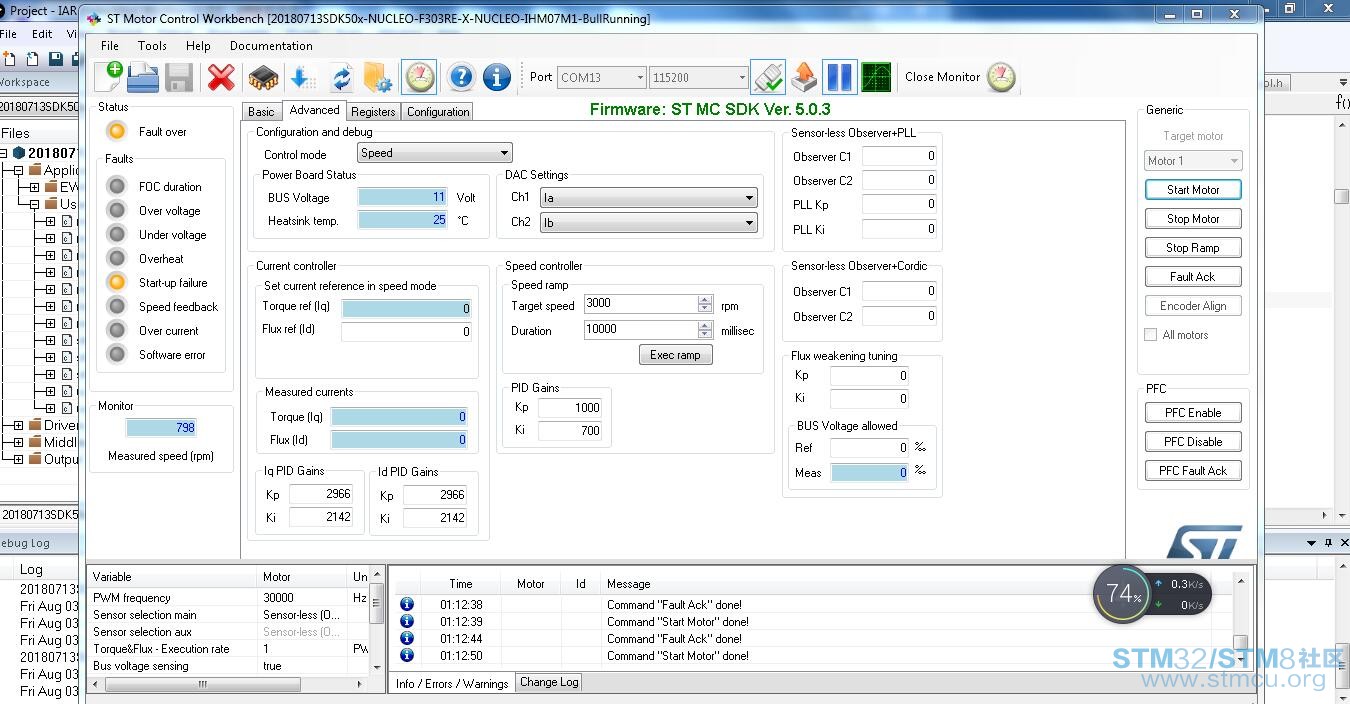Viewport: 1350px width, 704px height.
Task: Switch to the Change Log tab
Action: tap(549, 682)
